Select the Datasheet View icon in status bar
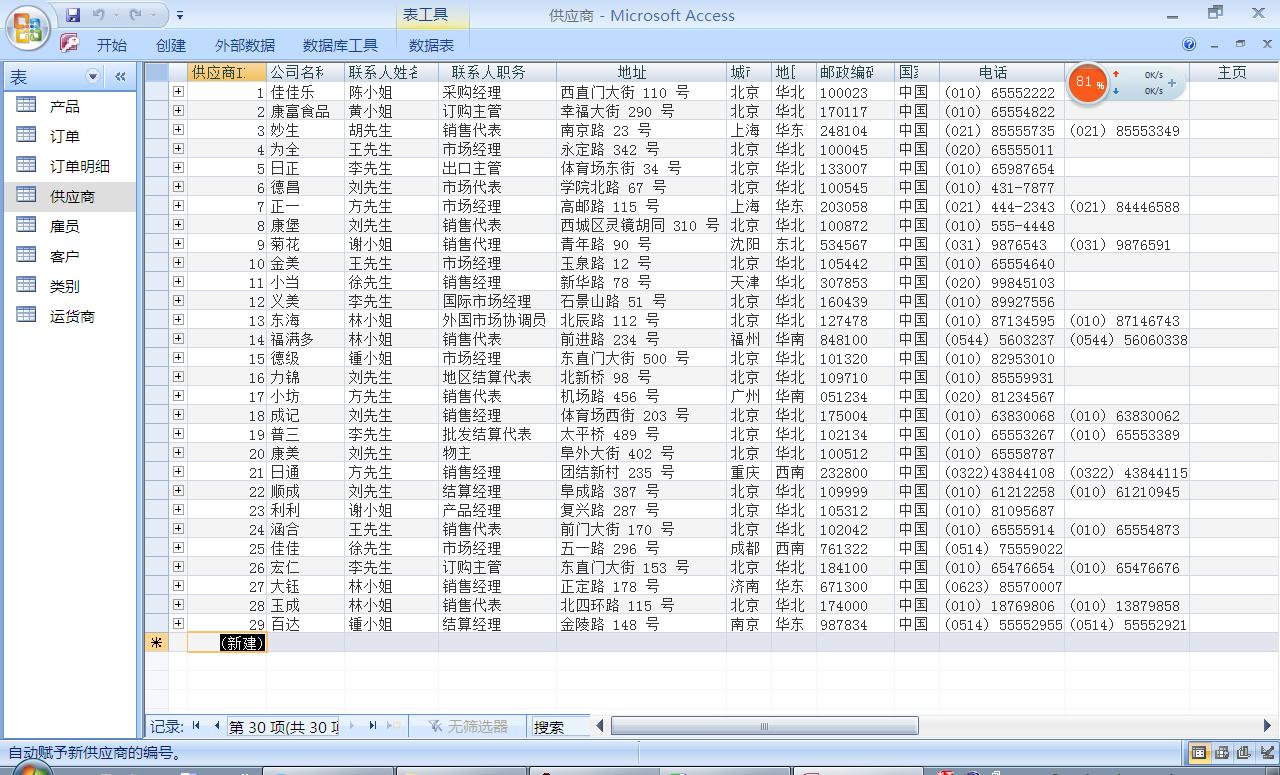This screenshot has width=1280, height=775. point(1197,753)
